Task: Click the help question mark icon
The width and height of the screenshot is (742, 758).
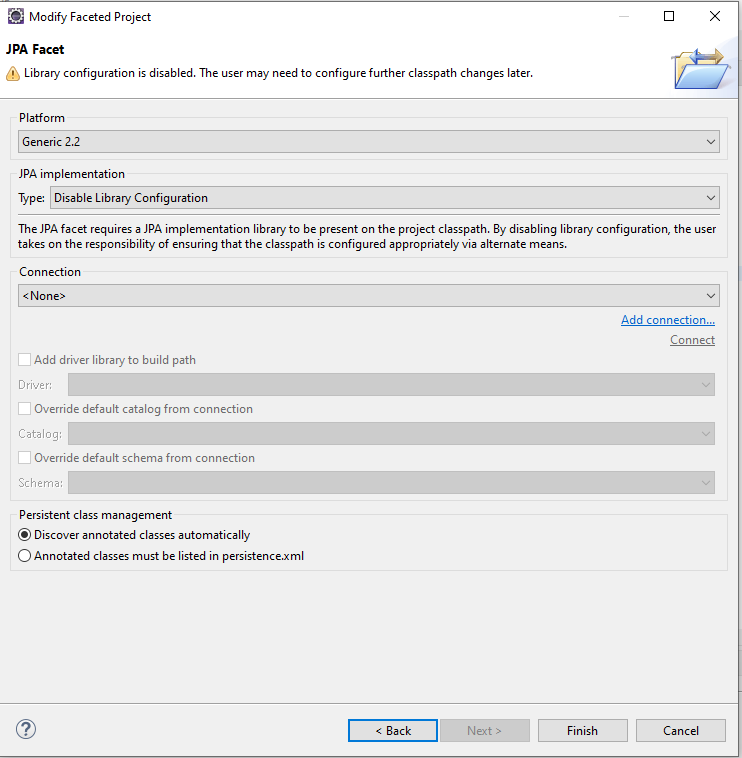Action: [x=26, y=730]
